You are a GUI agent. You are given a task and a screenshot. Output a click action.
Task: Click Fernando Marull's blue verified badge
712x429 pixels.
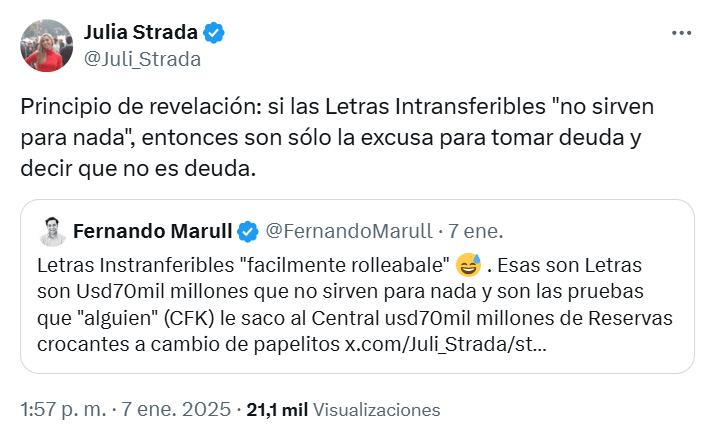[248, 233]
